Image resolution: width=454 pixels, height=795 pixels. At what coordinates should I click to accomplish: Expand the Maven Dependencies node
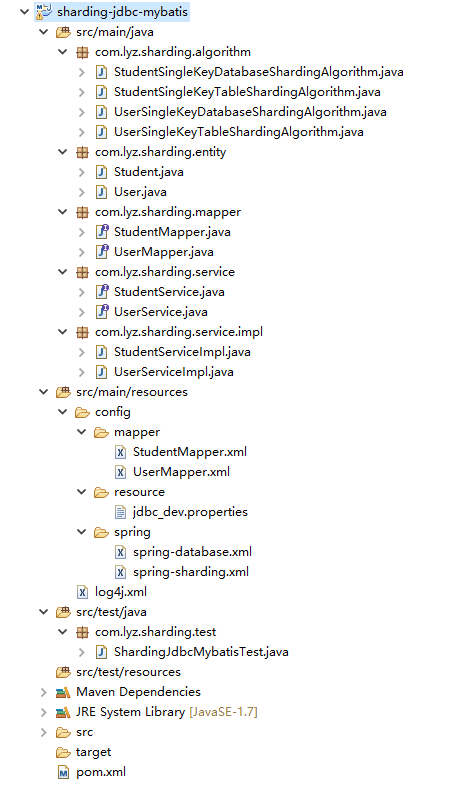point(44,692)
